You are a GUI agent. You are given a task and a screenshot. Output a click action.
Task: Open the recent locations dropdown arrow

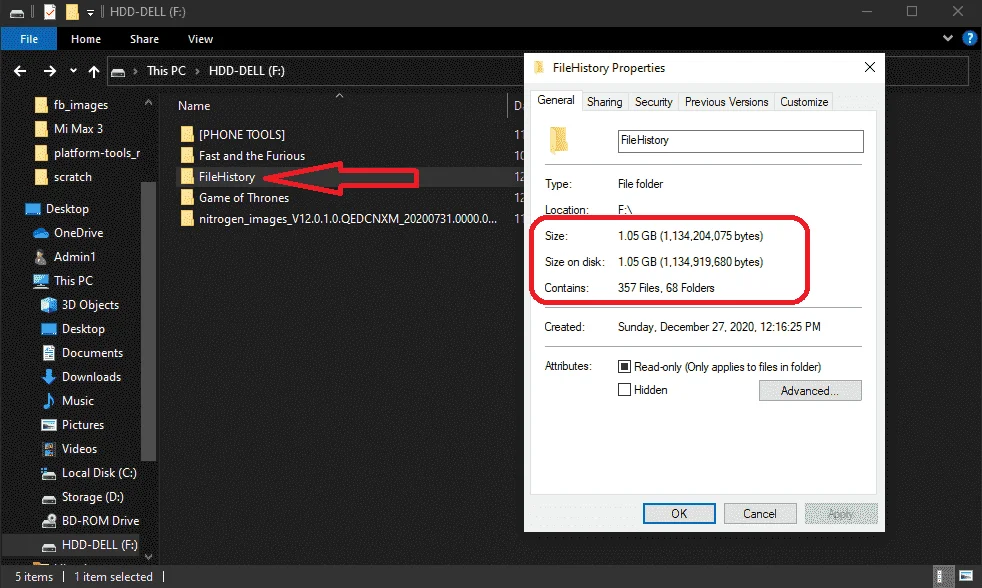click(x=73, y=71)
